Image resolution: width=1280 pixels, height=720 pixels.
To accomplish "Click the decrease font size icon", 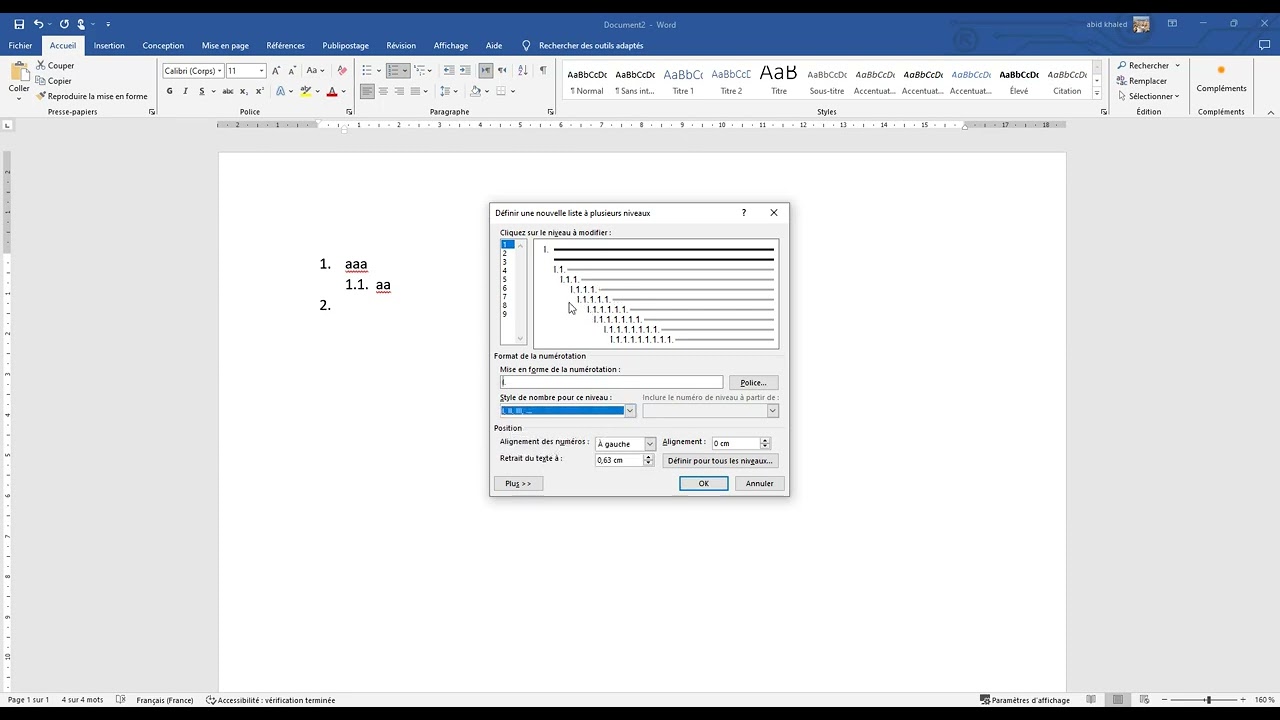I will click(293, 71).
